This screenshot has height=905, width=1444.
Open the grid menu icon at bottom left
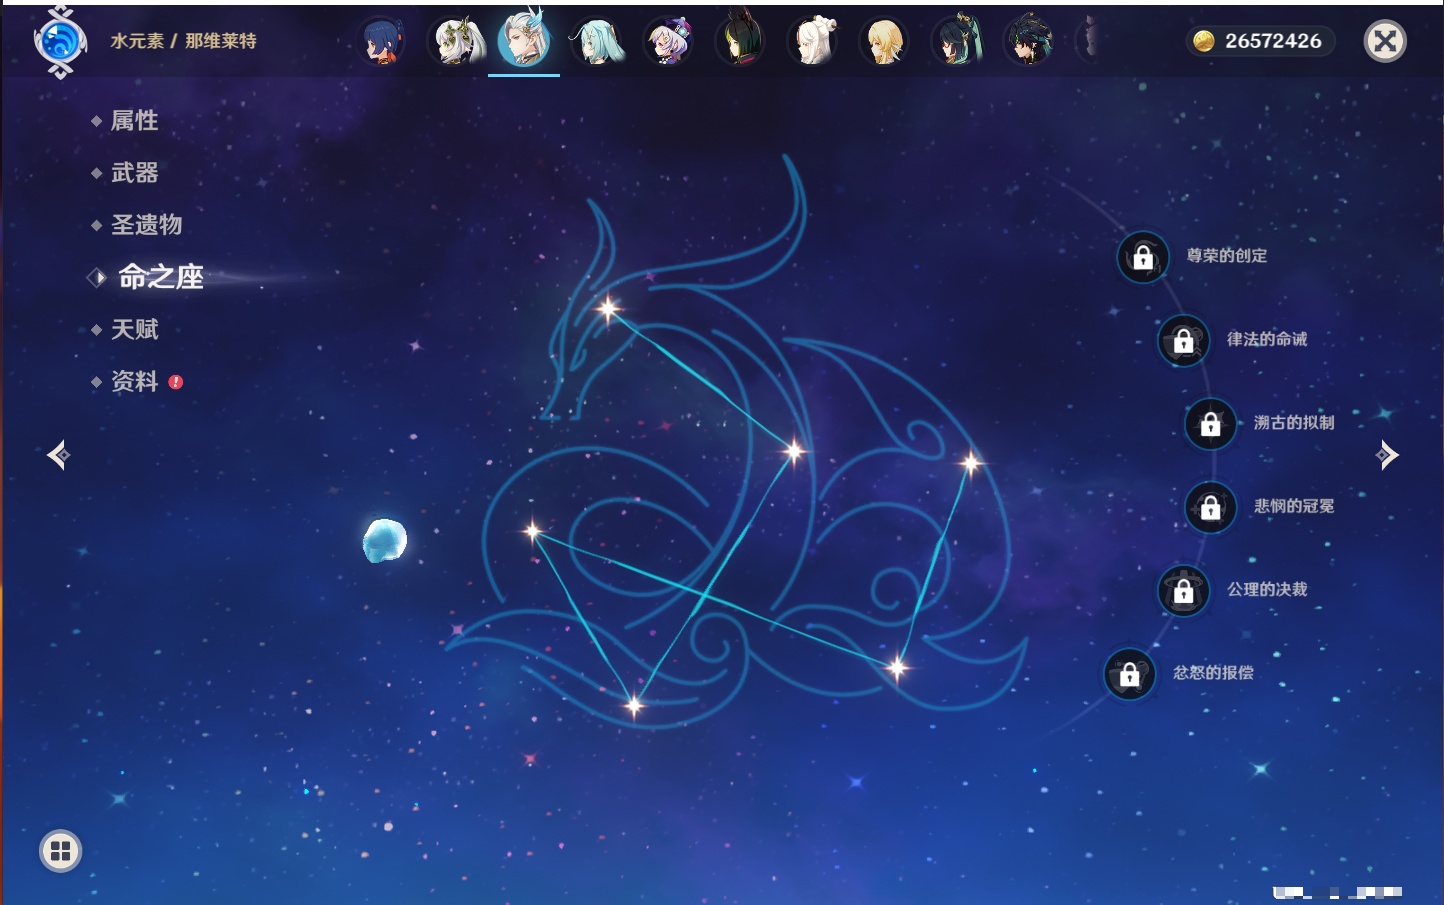click(x=60, y=851)
